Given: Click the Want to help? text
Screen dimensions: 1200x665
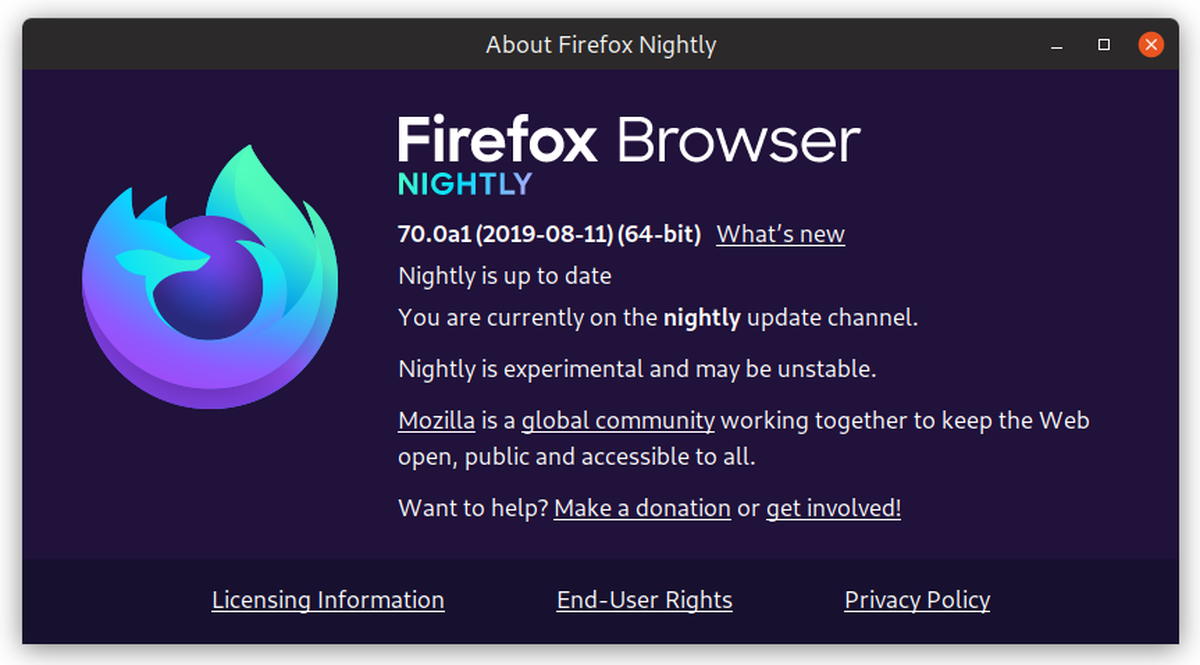Looking at the screenshot, I should pyautogui.click(x=473, y=508).
